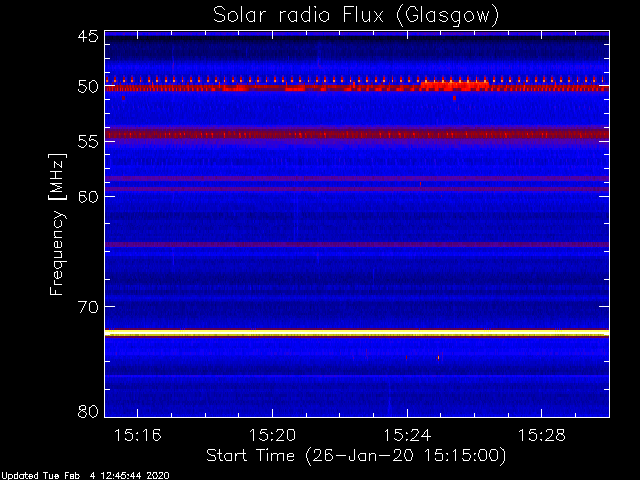Click the 15:20 time axis label
640x480 pixels.
pos(272,435)
